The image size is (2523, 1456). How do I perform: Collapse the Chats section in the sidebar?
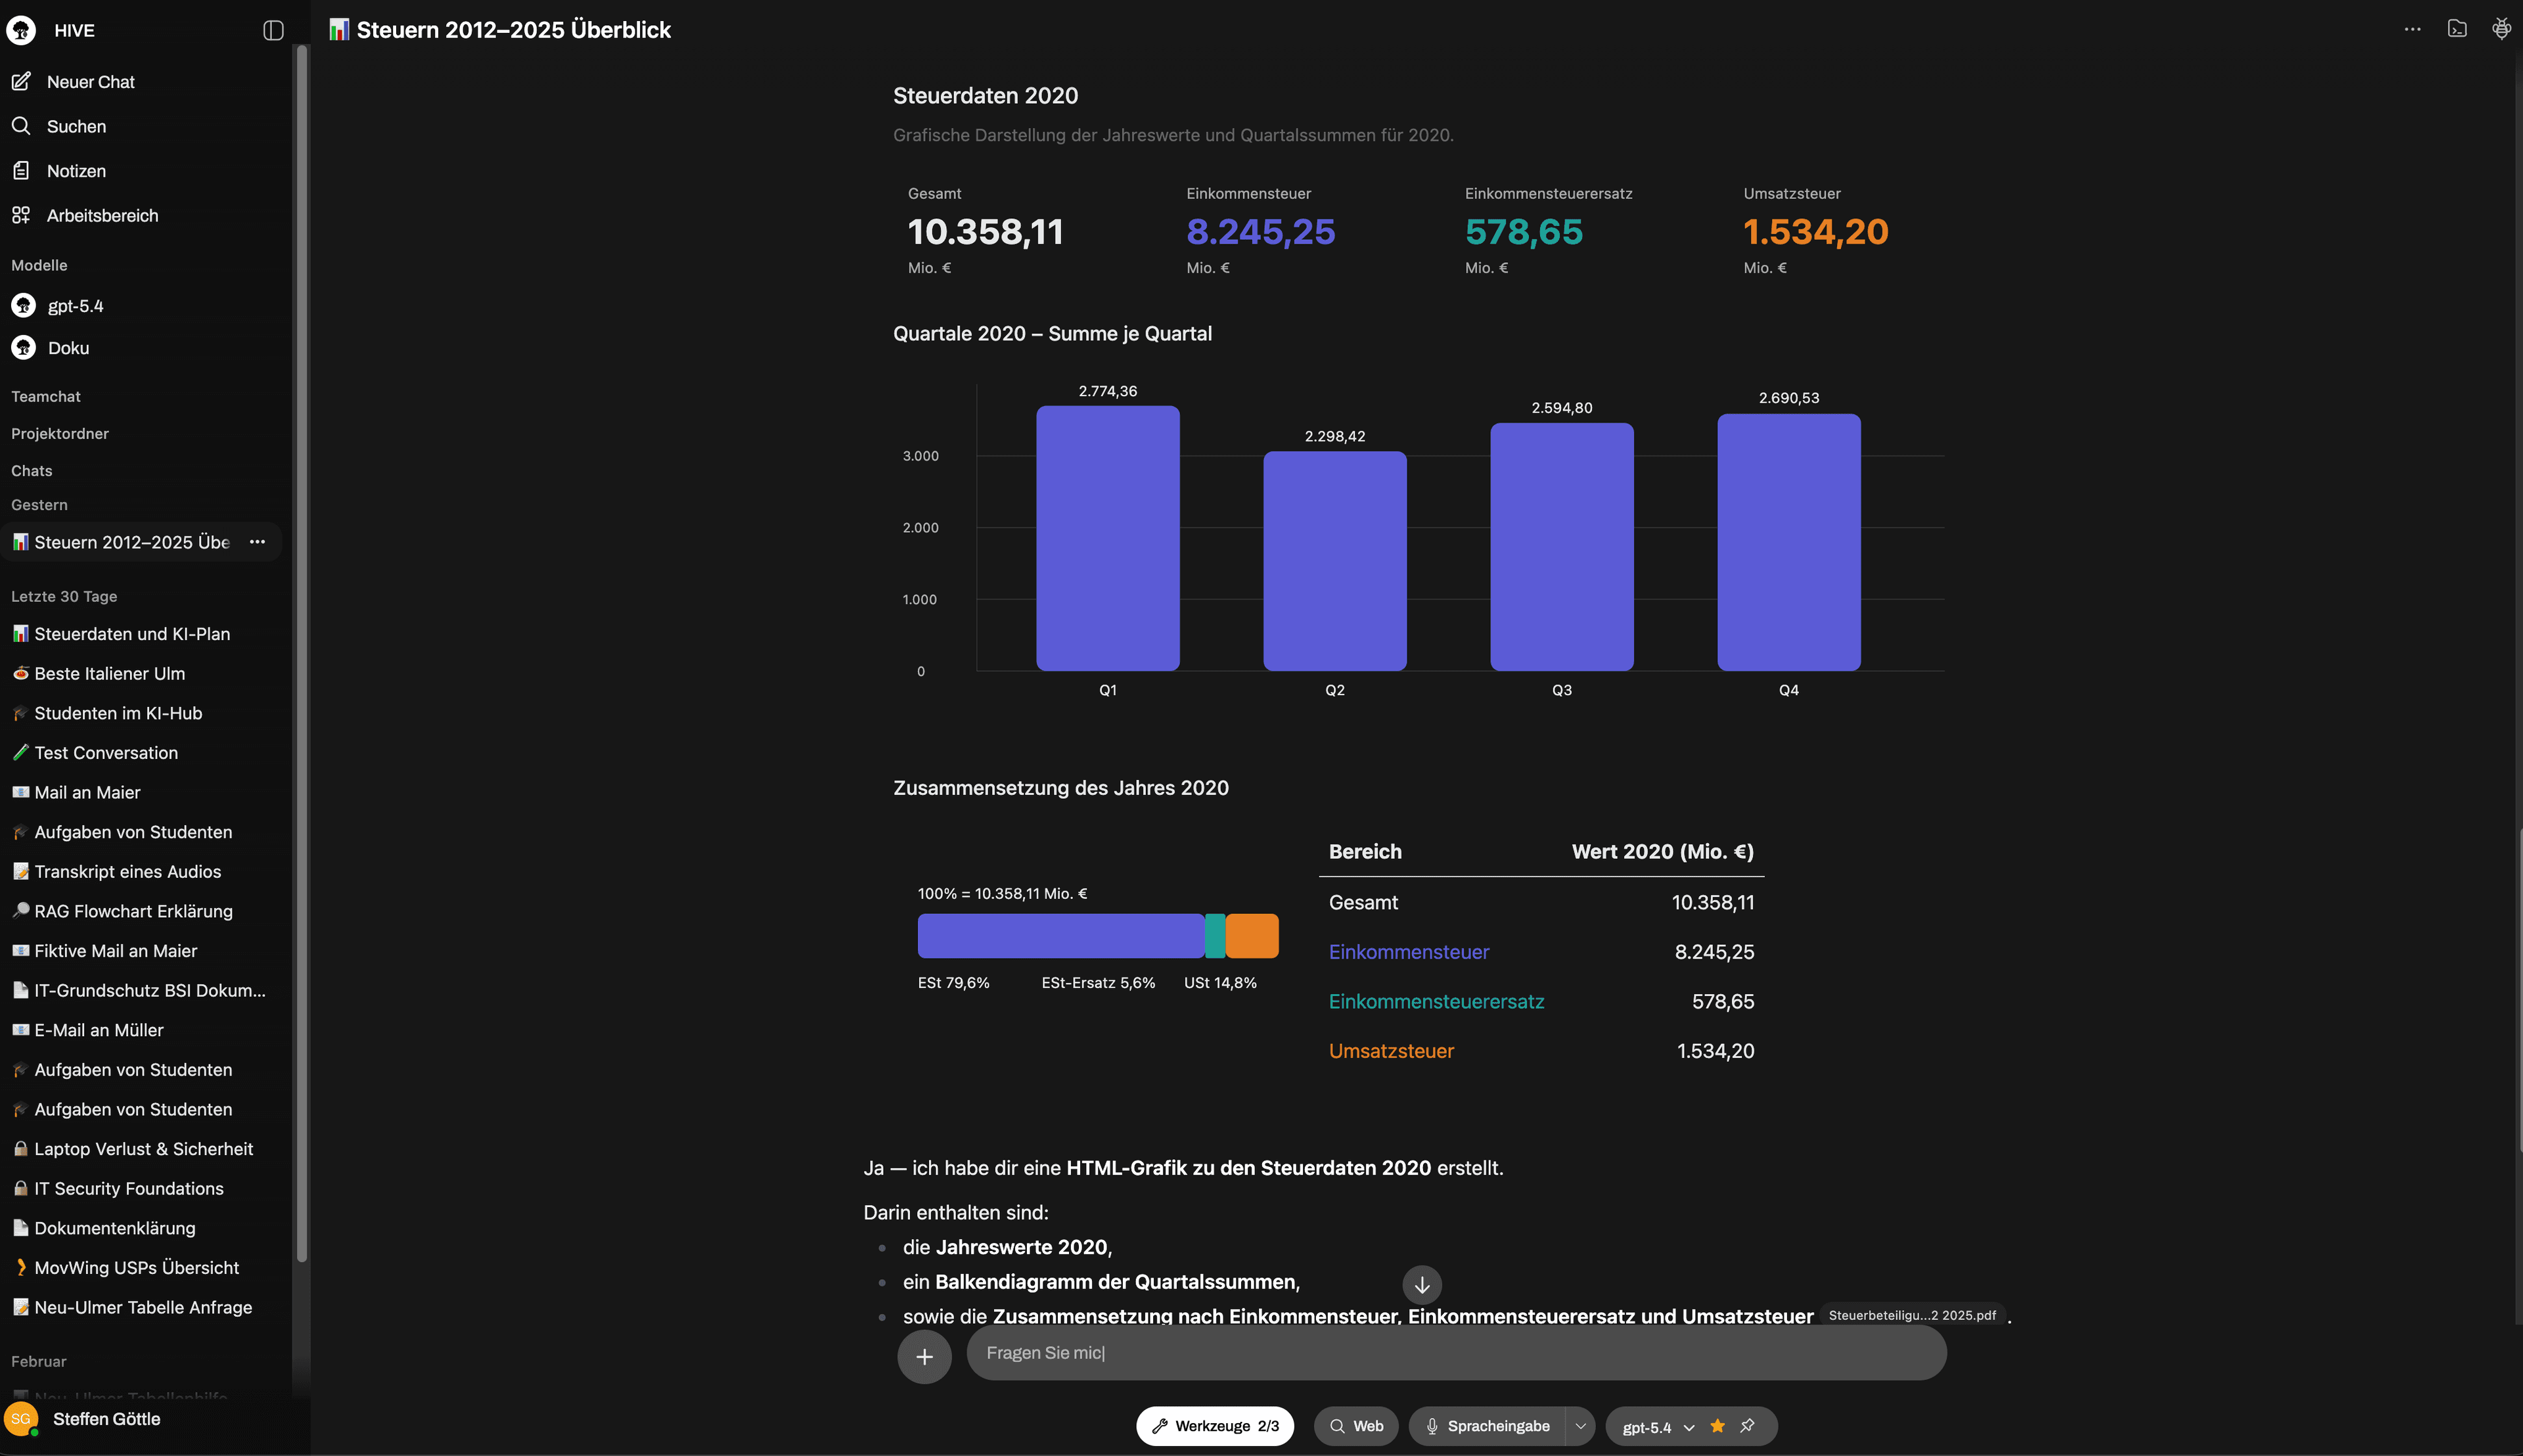(31, 470)
